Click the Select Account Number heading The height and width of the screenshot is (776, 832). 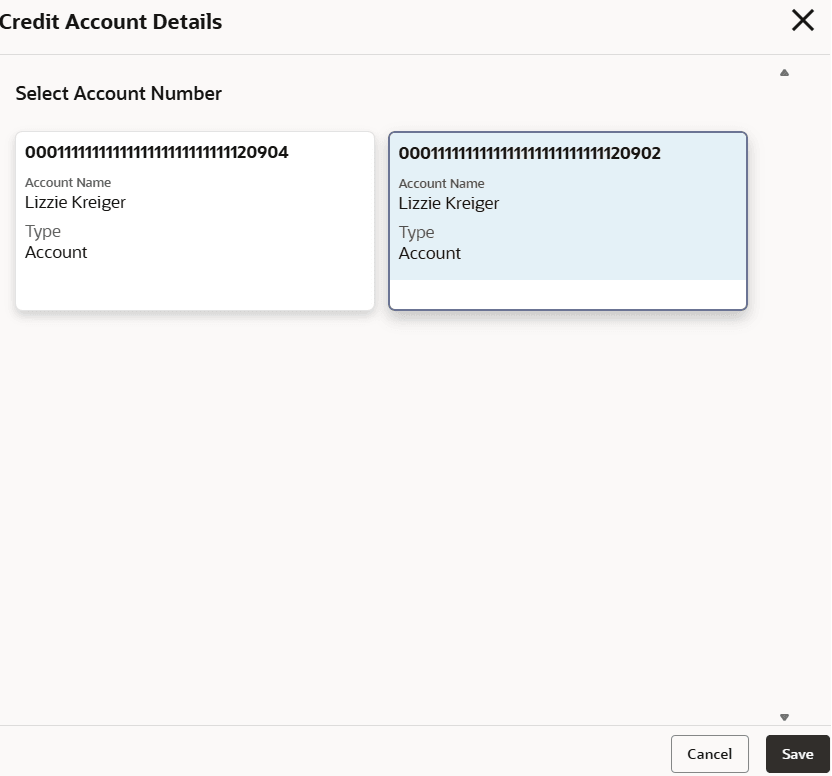click(118, 93)
